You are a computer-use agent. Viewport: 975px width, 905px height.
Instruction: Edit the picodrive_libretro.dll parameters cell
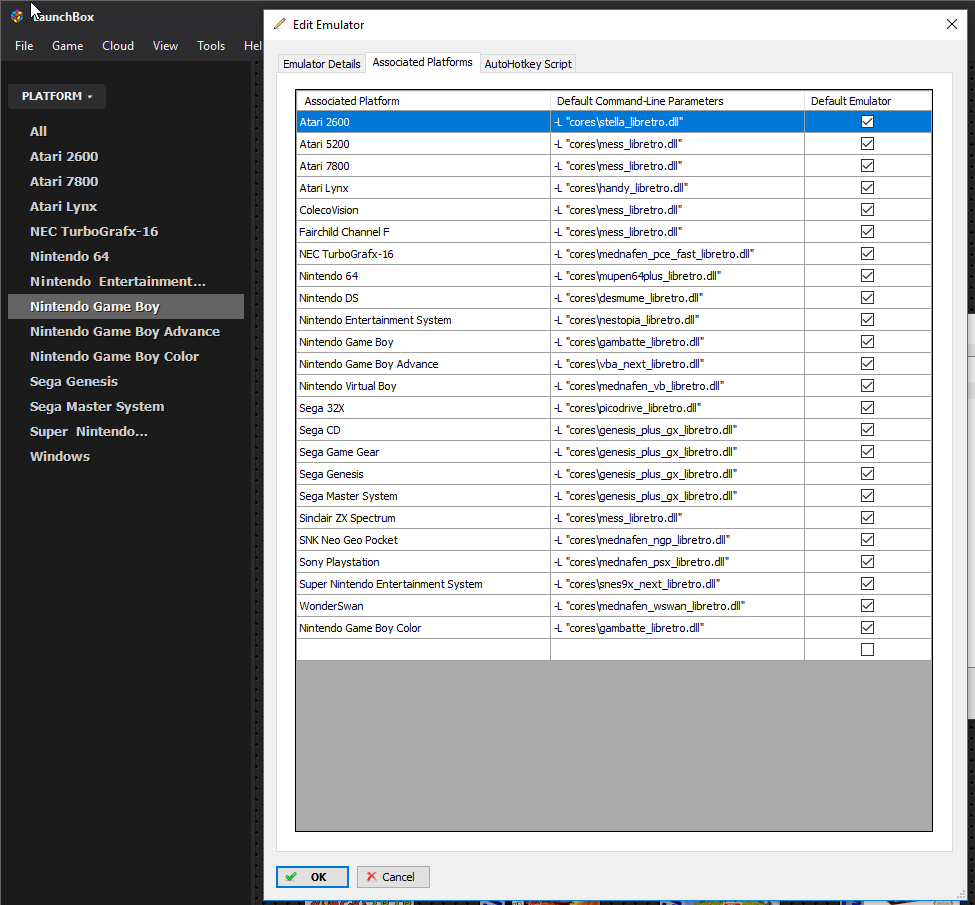(677, 408)
